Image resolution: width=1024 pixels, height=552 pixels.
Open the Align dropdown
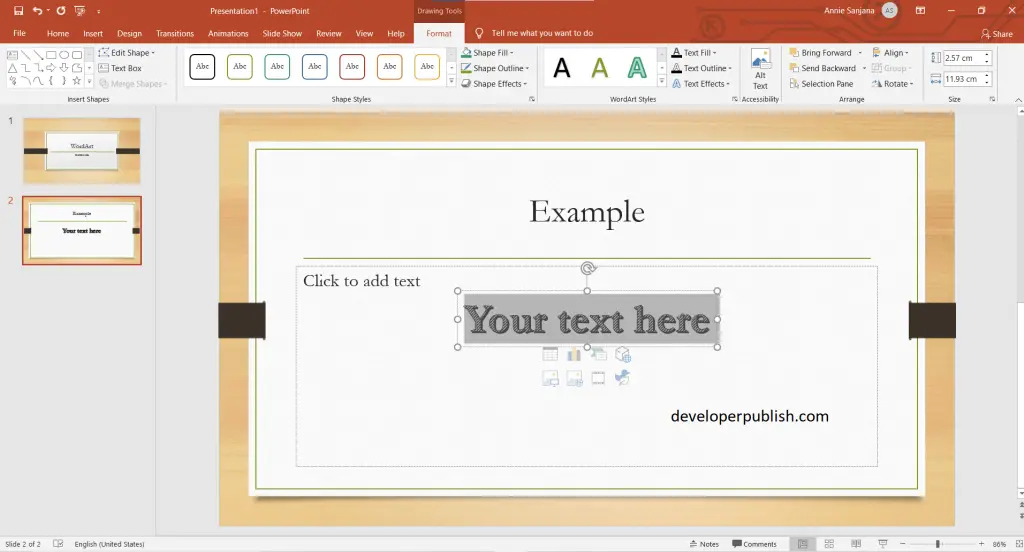tap(890, 52)
